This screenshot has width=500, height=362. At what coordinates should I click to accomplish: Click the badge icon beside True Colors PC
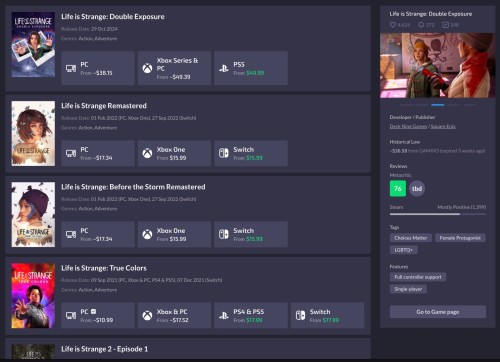click(x=94, y=311)
